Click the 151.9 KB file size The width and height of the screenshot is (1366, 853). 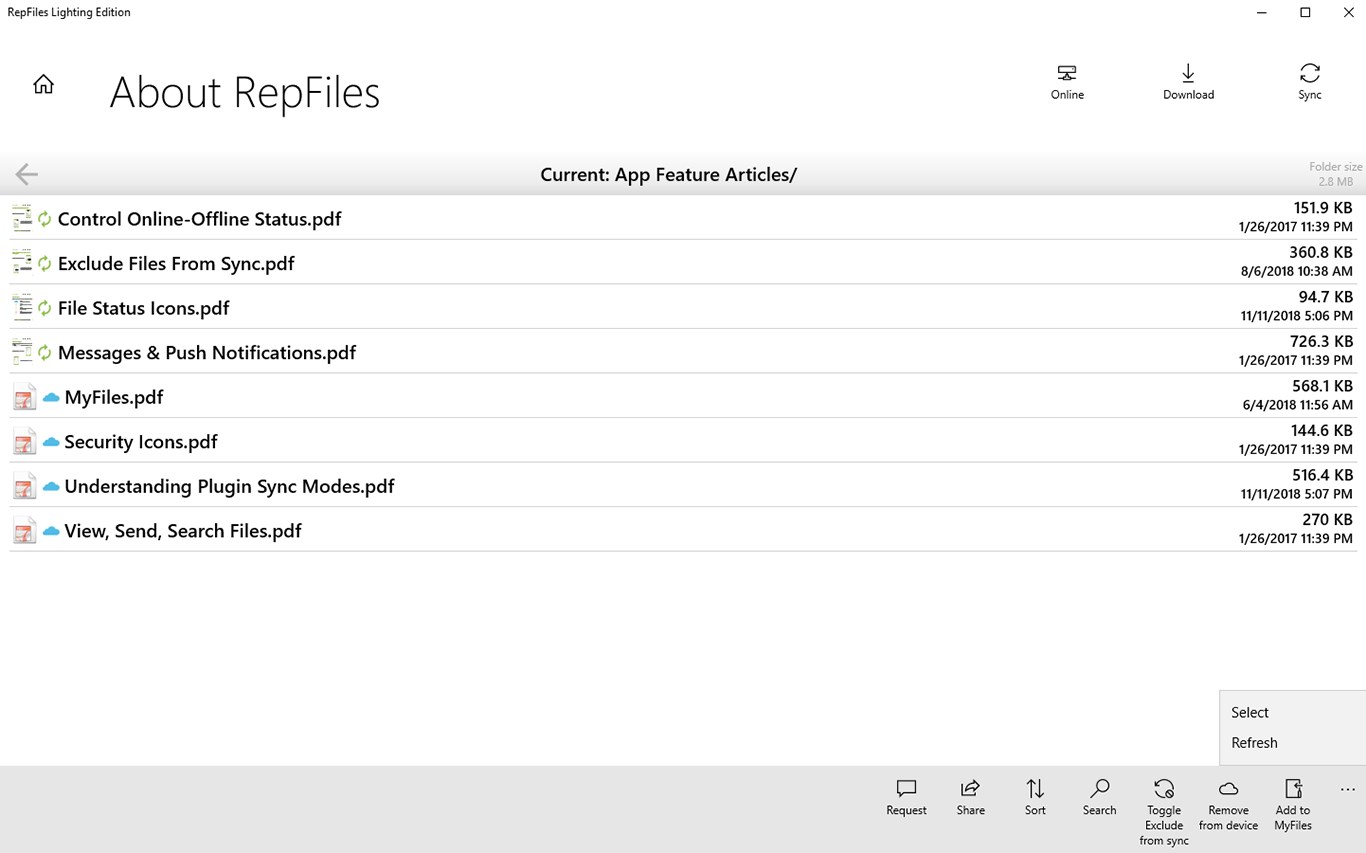[1323, 208]
